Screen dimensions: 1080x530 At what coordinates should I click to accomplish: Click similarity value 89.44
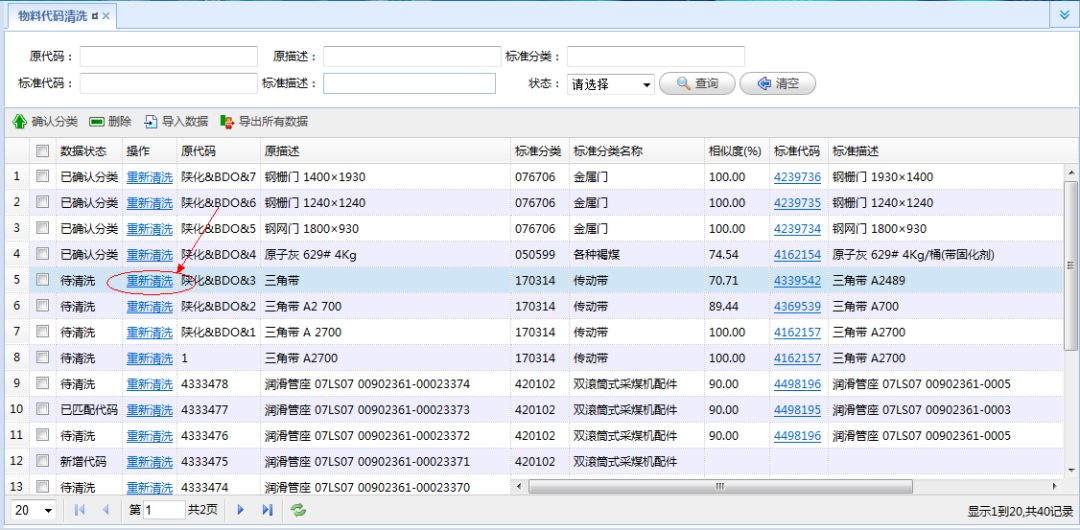(x=723, y=306)
